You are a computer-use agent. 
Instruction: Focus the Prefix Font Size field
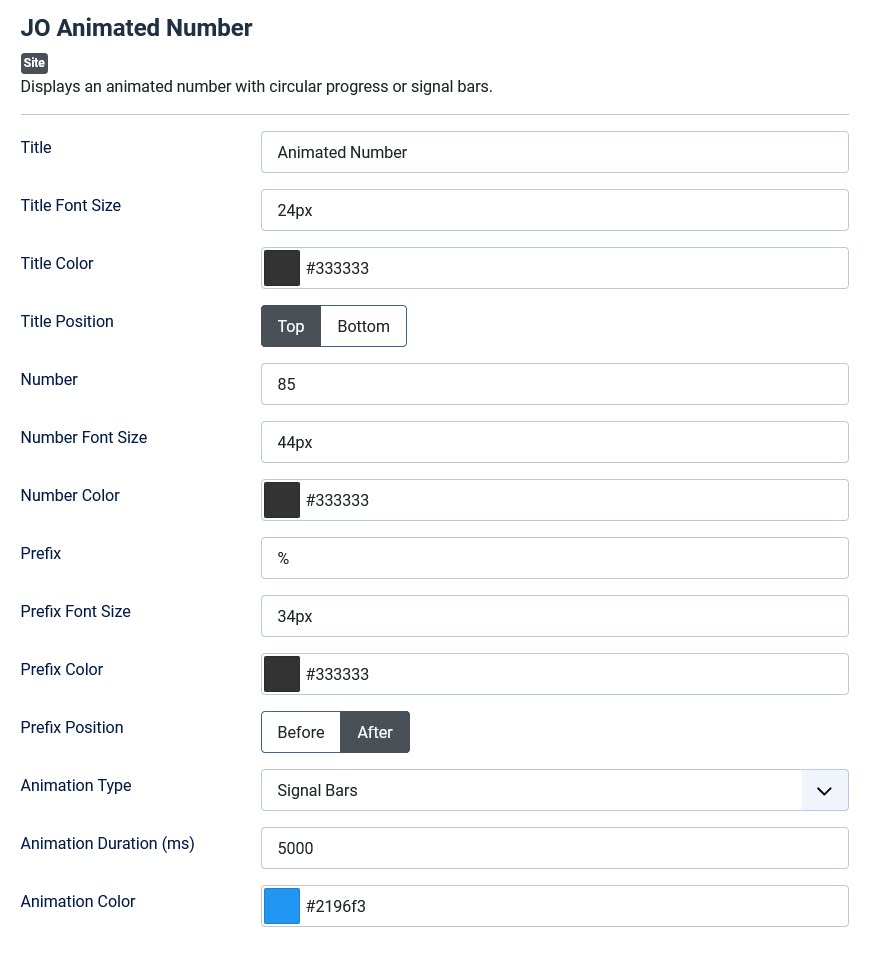point(554,616)
